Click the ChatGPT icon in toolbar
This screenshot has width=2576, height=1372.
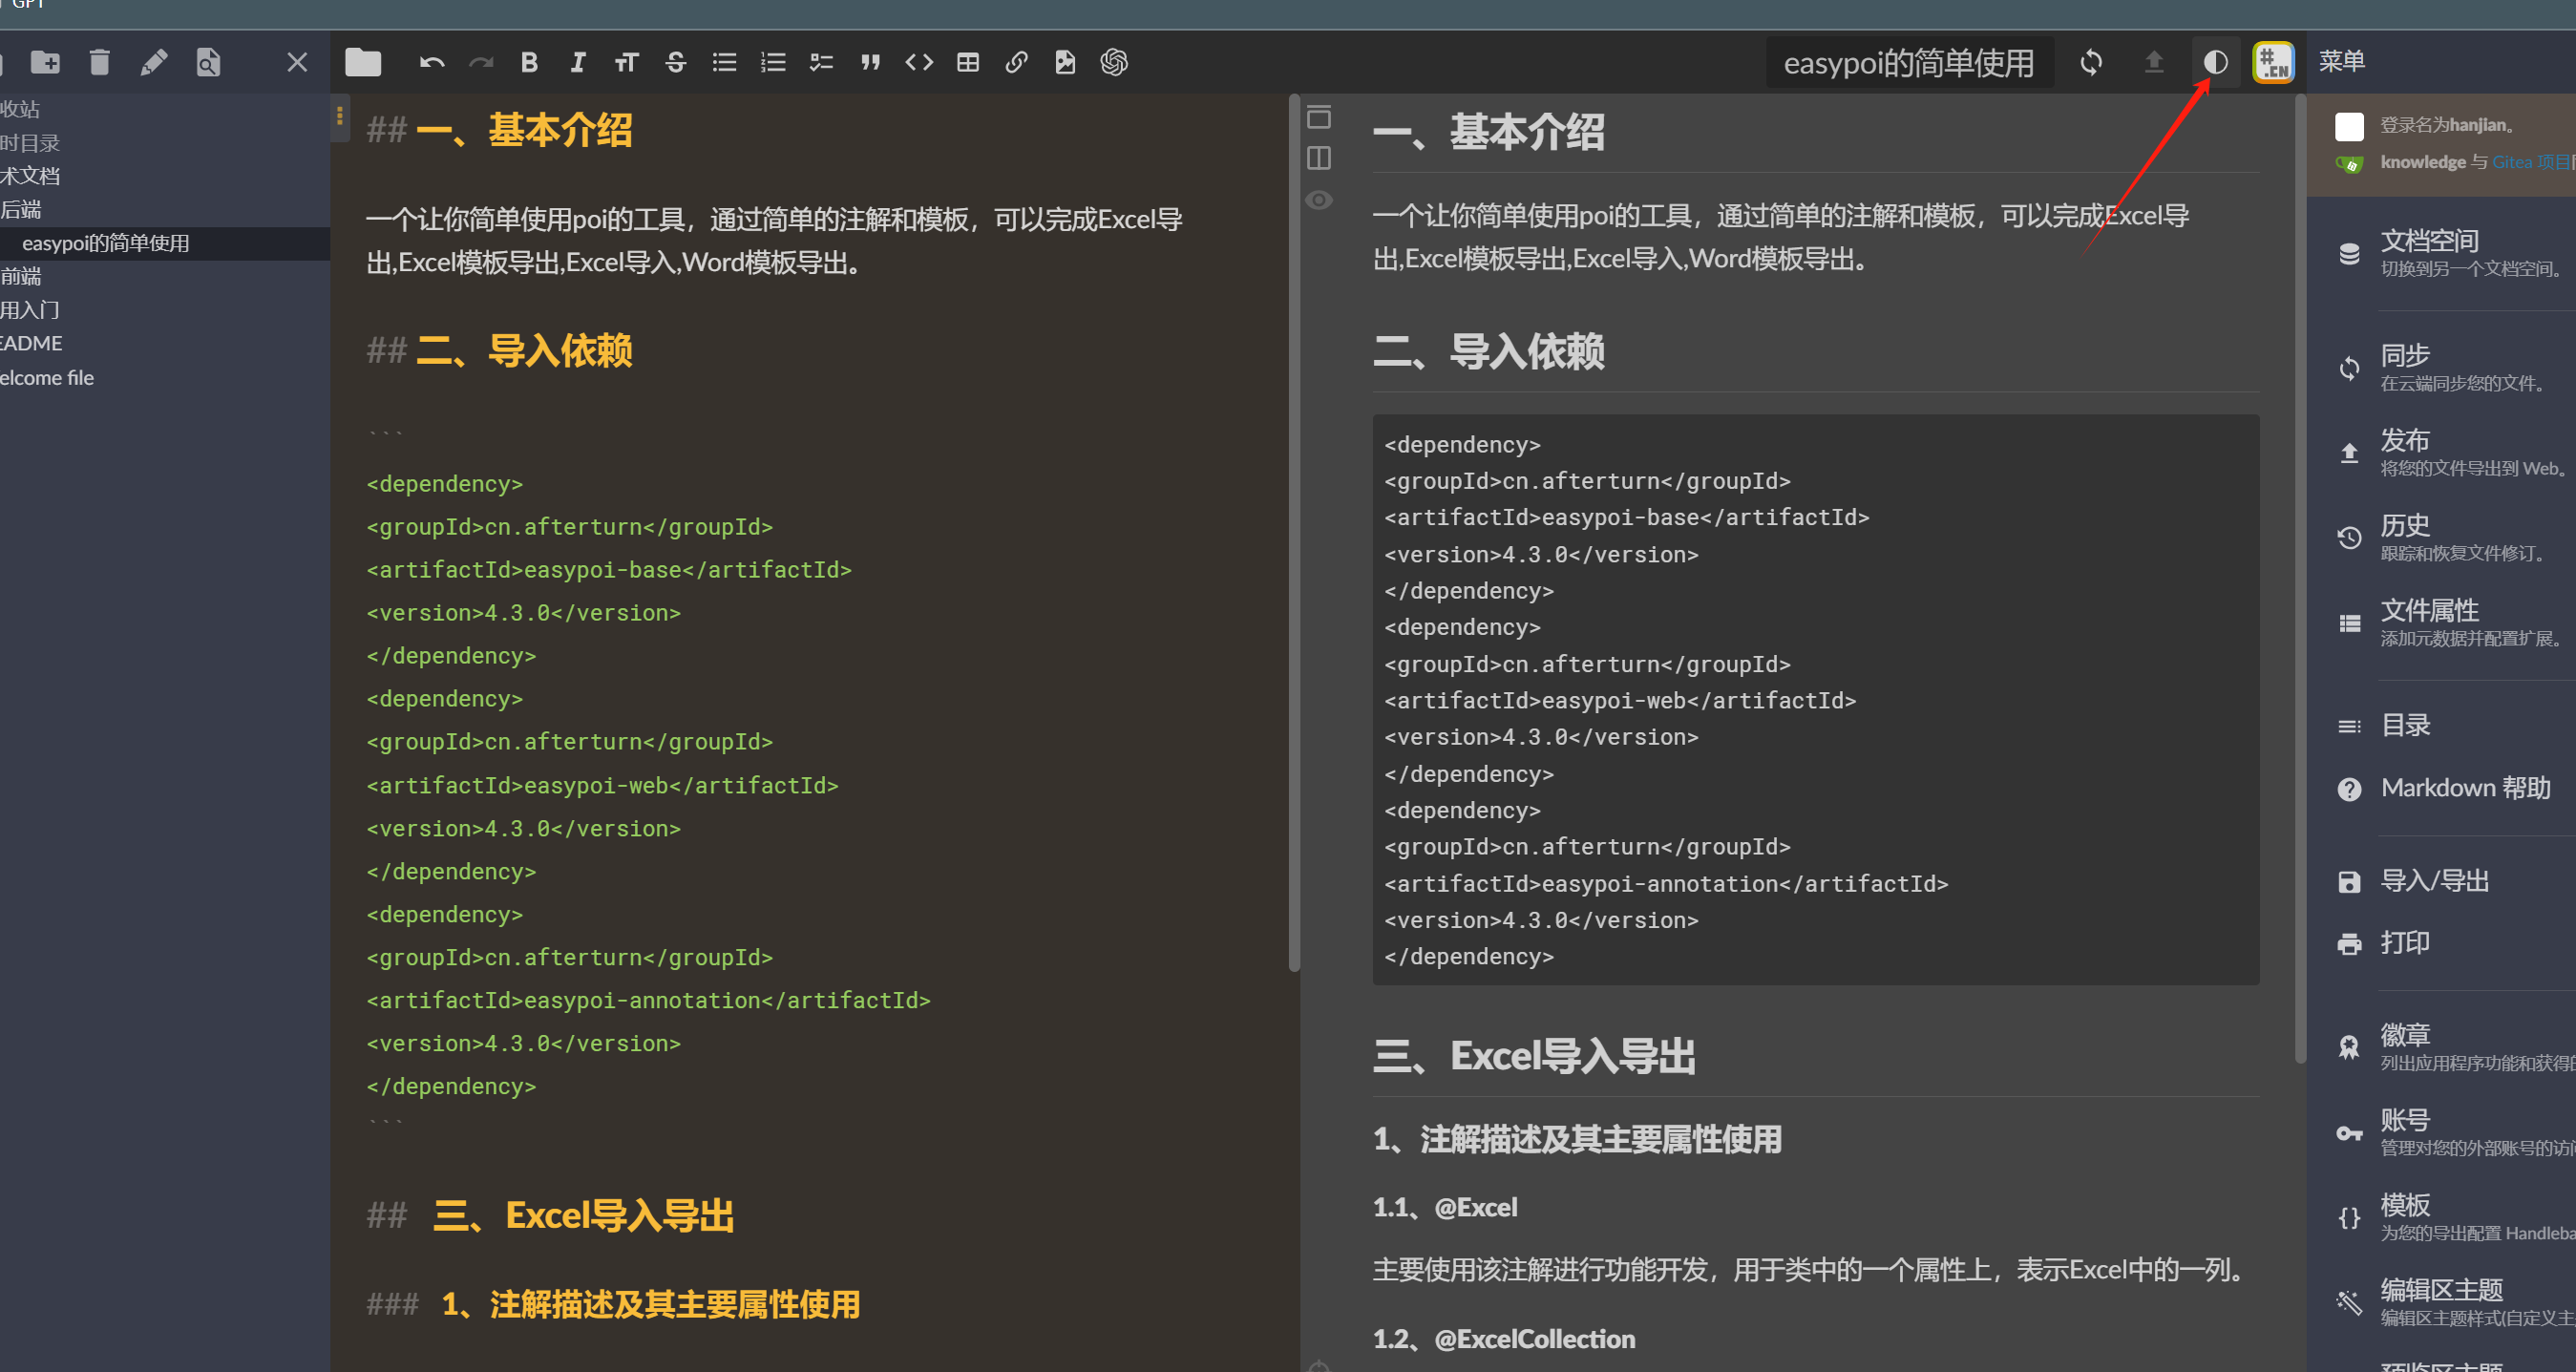pos(1114,63)
